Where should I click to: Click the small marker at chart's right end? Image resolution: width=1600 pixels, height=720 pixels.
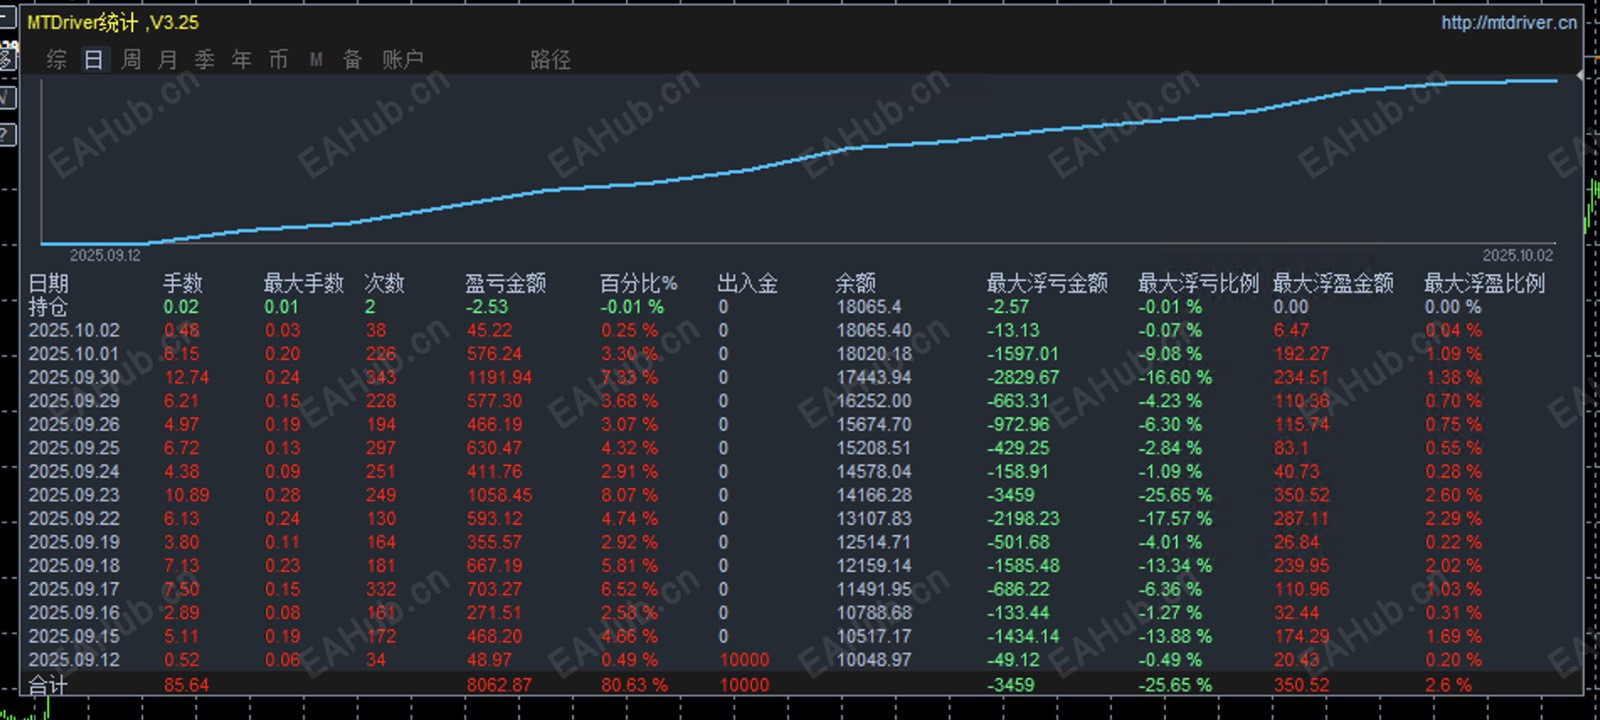[1580, 75]
